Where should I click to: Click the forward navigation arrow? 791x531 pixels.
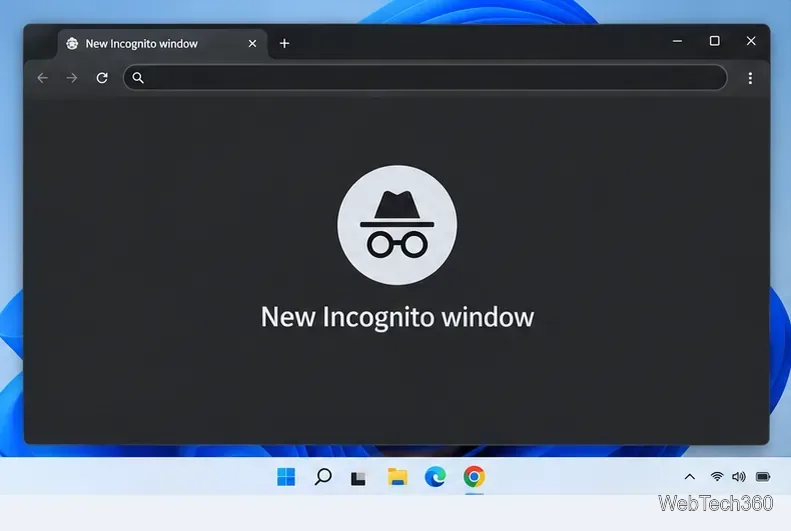(x=72, y=78)
